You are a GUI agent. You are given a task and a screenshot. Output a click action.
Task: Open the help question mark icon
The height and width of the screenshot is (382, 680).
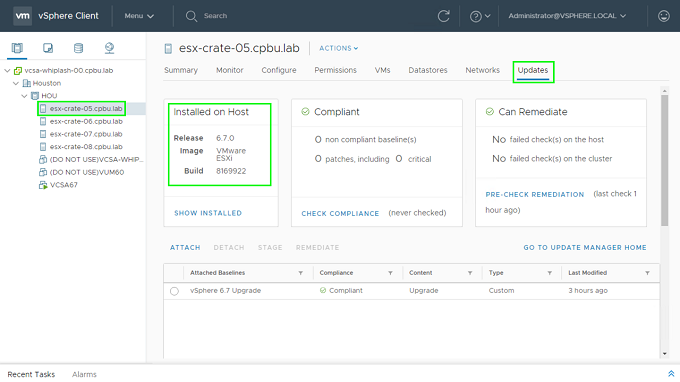[x=475, y=16]
